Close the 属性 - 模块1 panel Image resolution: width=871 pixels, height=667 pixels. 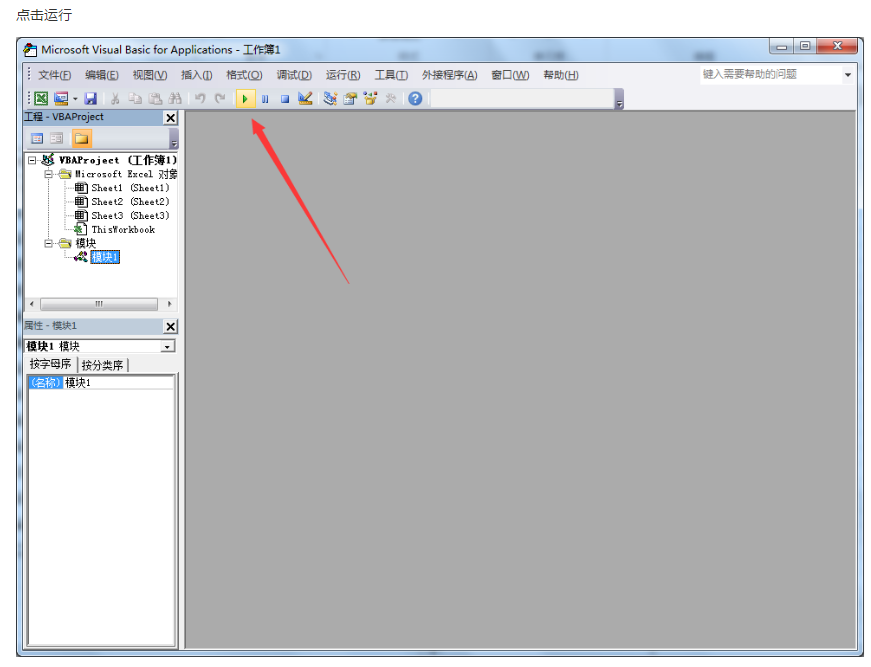click(x=171, y=327)
